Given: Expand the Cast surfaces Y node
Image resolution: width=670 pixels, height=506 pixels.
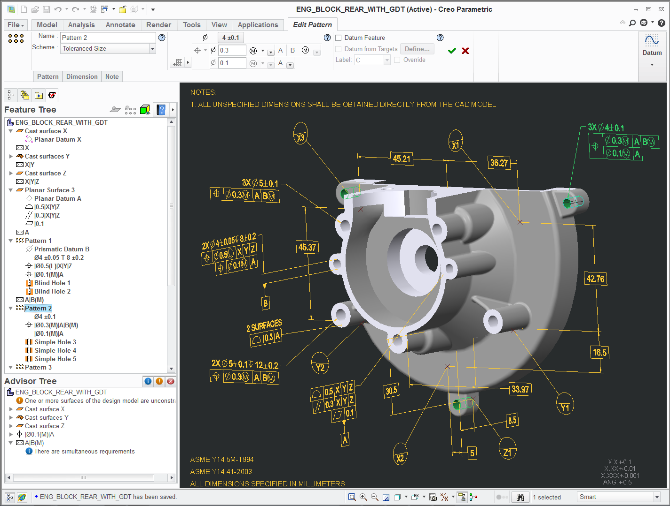Looking at the screenshot, I should (x=10, y=156).
